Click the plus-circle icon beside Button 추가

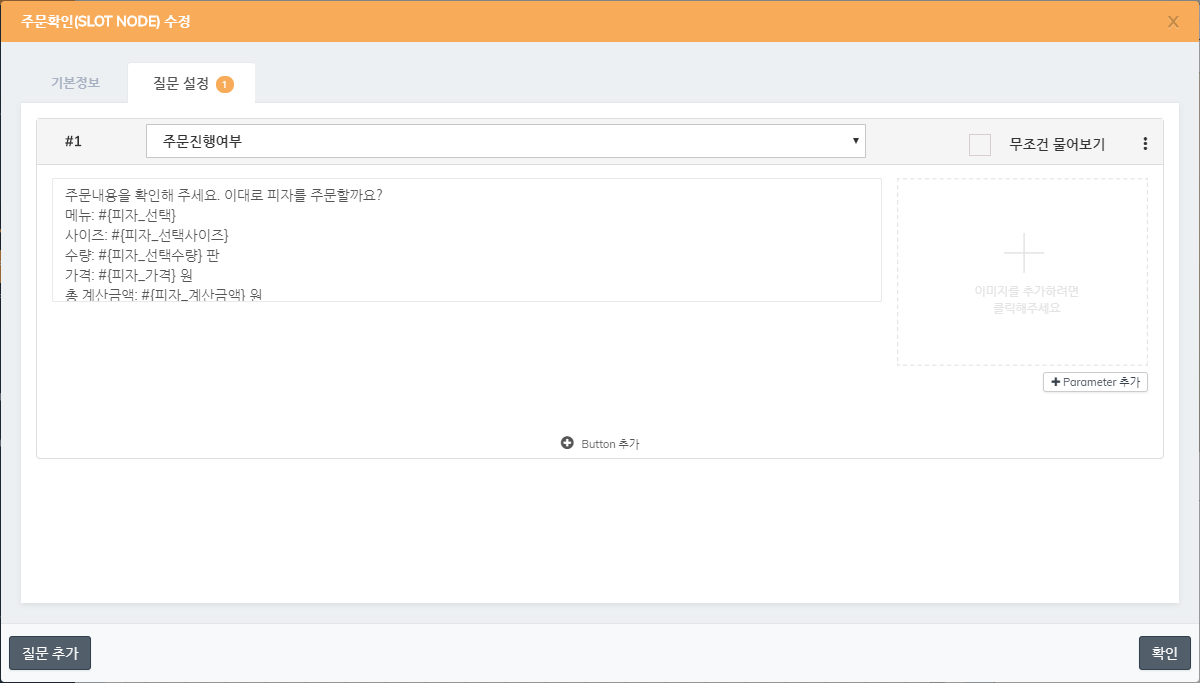[x=567, y=443]
